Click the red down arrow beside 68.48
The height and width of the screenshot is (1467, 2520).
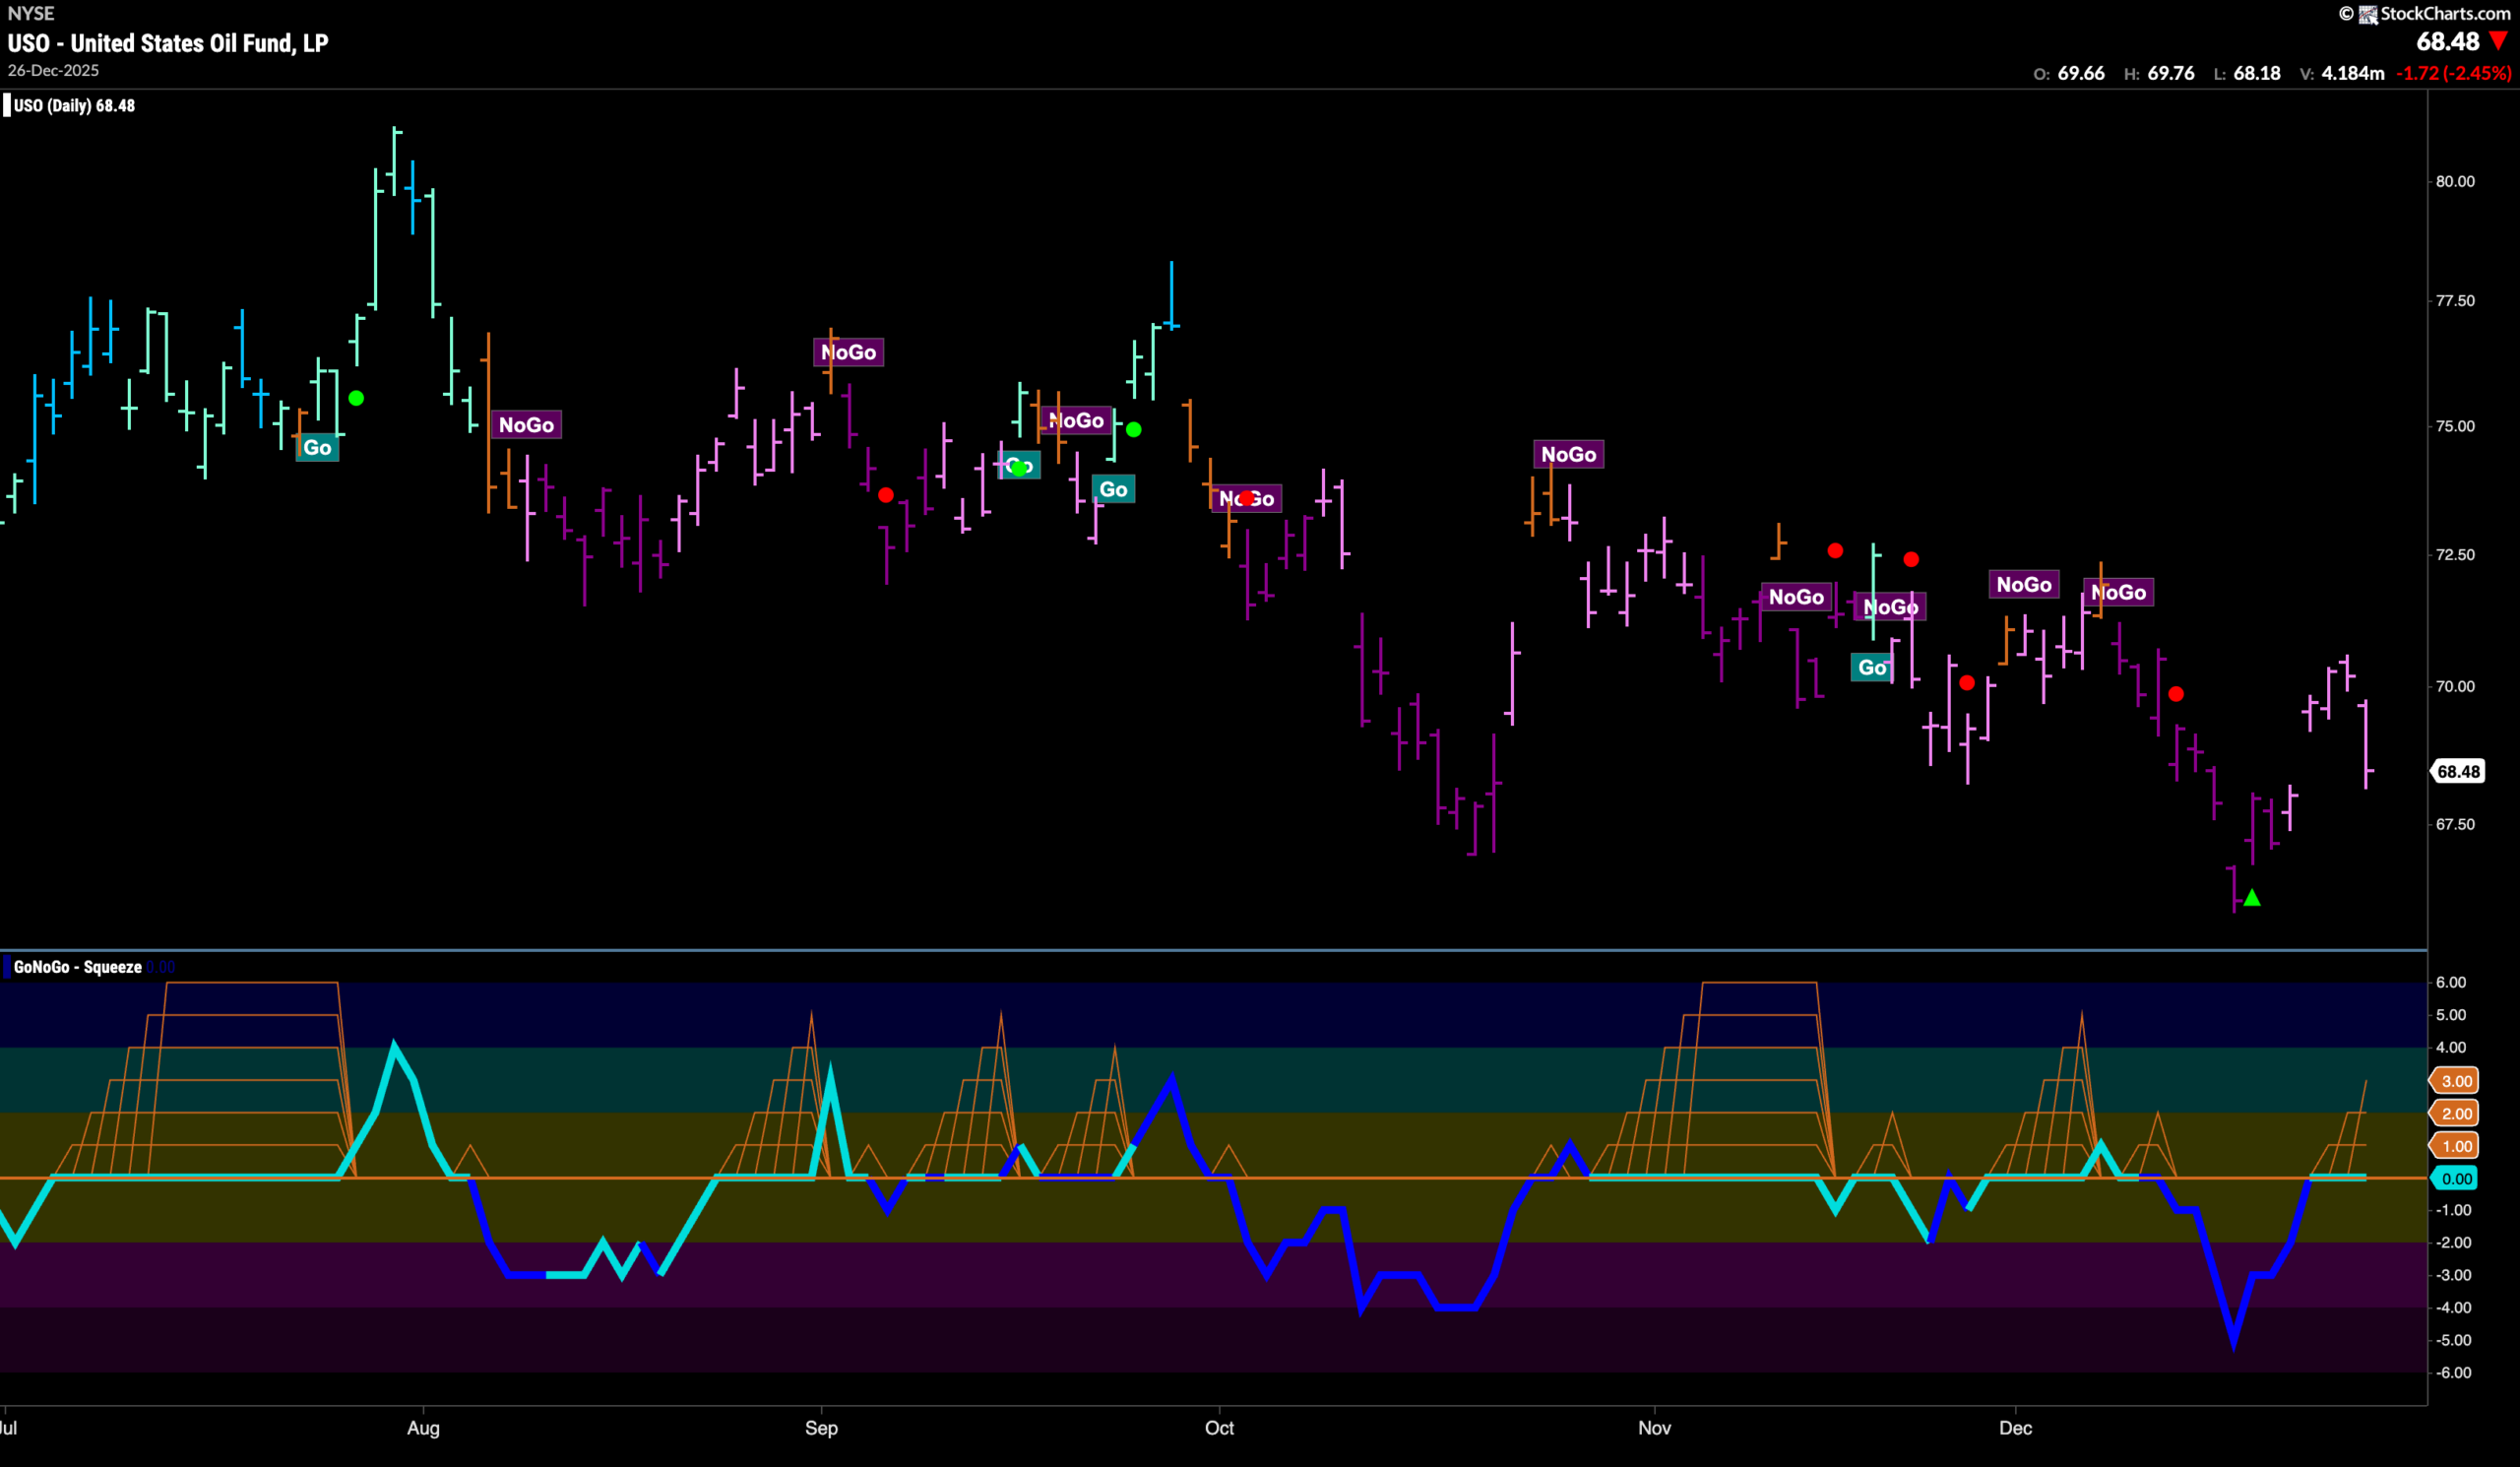(2498, 41)
